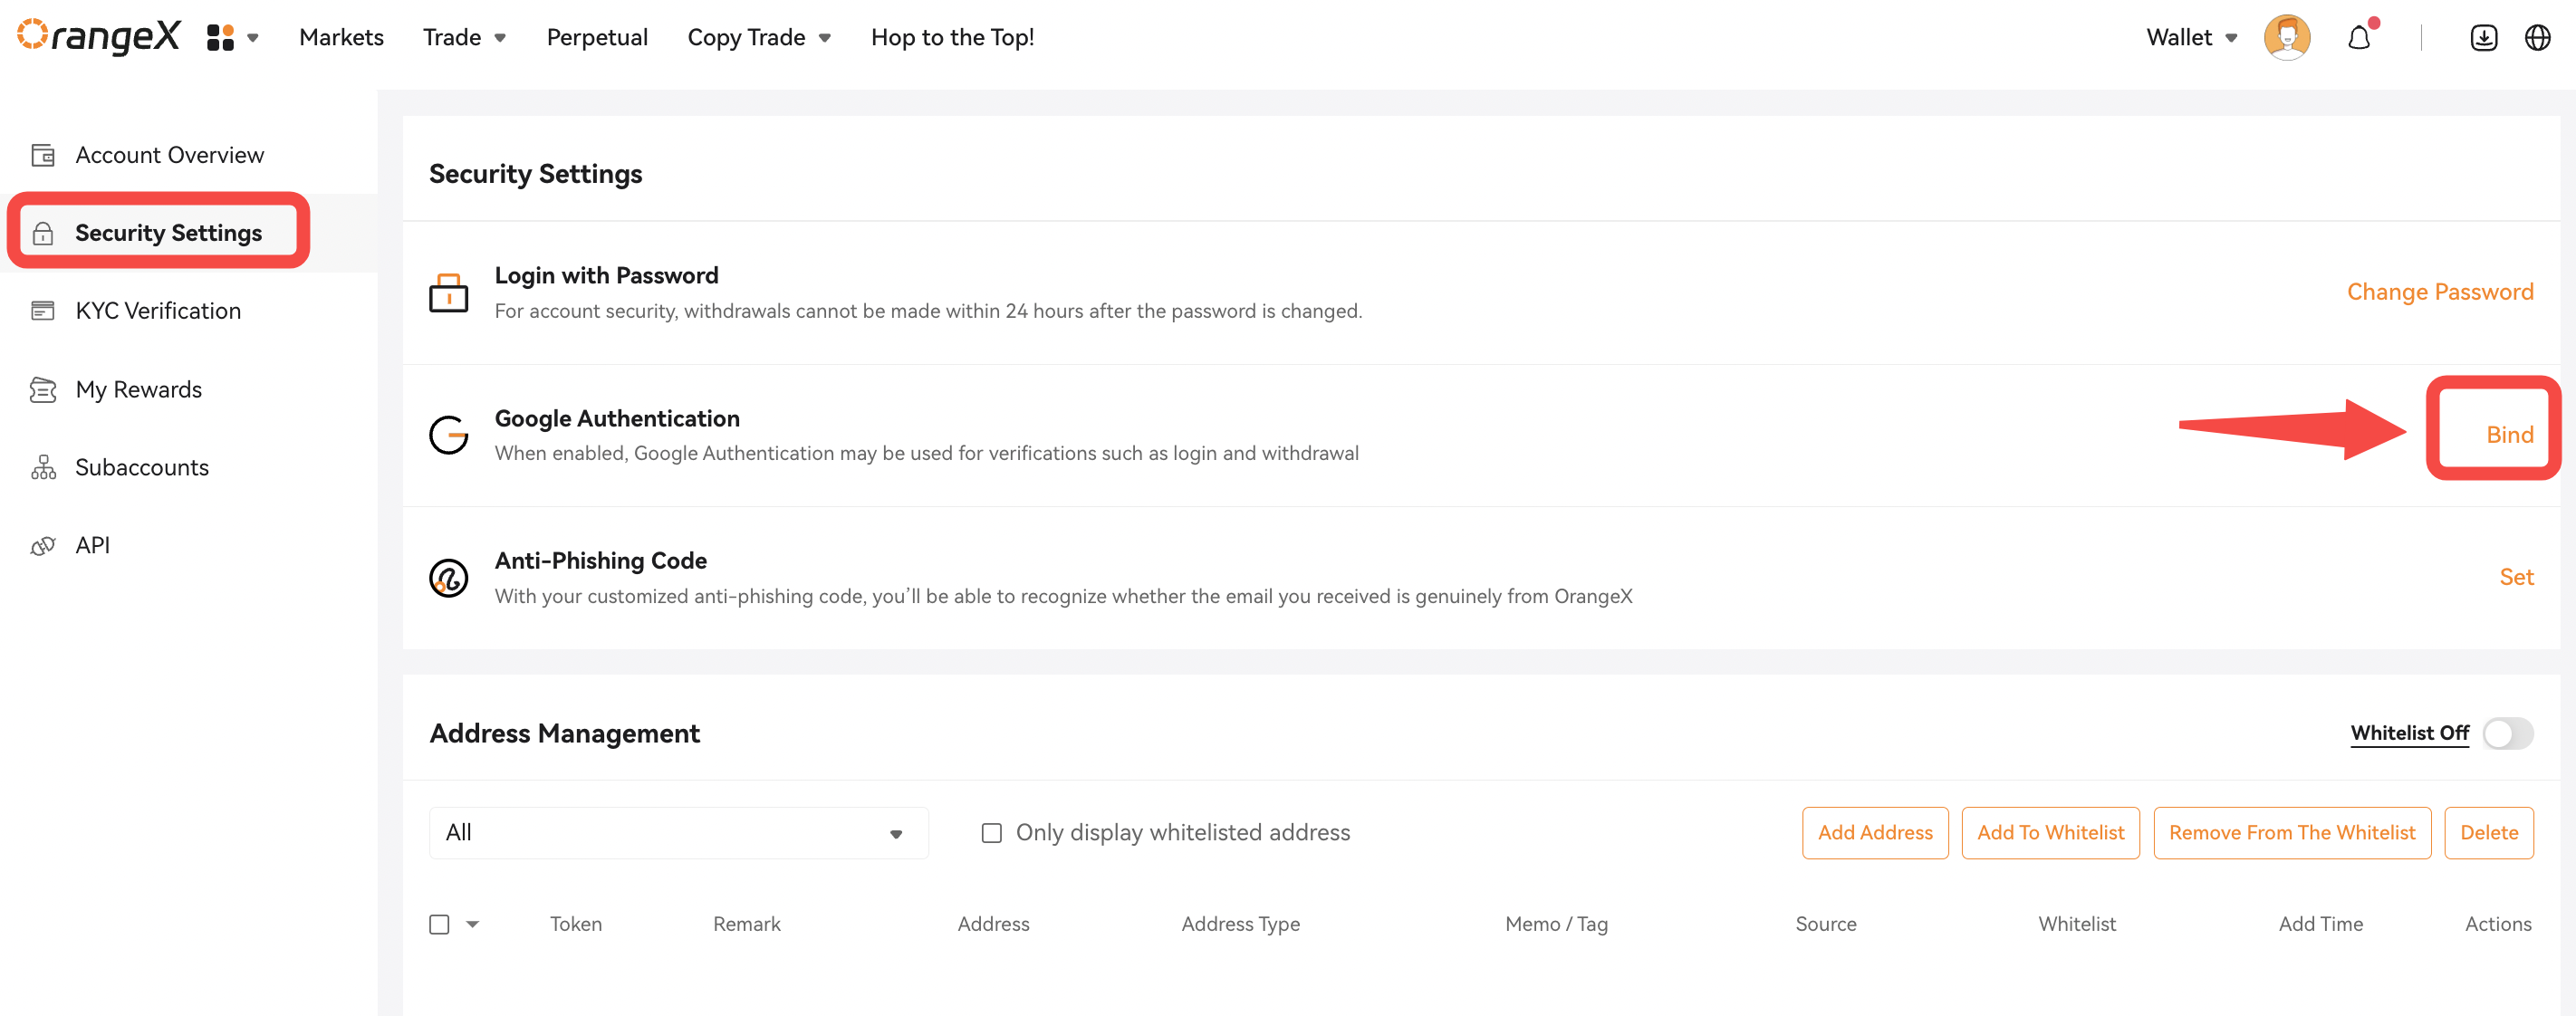Click the Login with Password title

pyautogui.click(x=606, y=275)
